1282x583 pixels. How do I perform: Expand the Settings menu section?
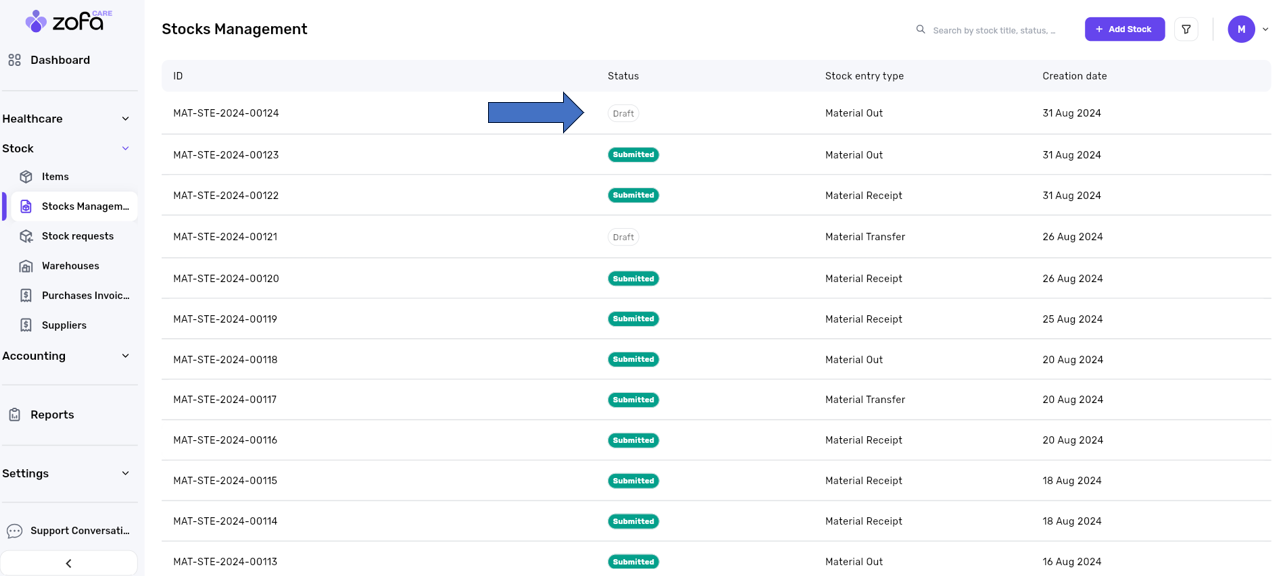coord(125,474)
